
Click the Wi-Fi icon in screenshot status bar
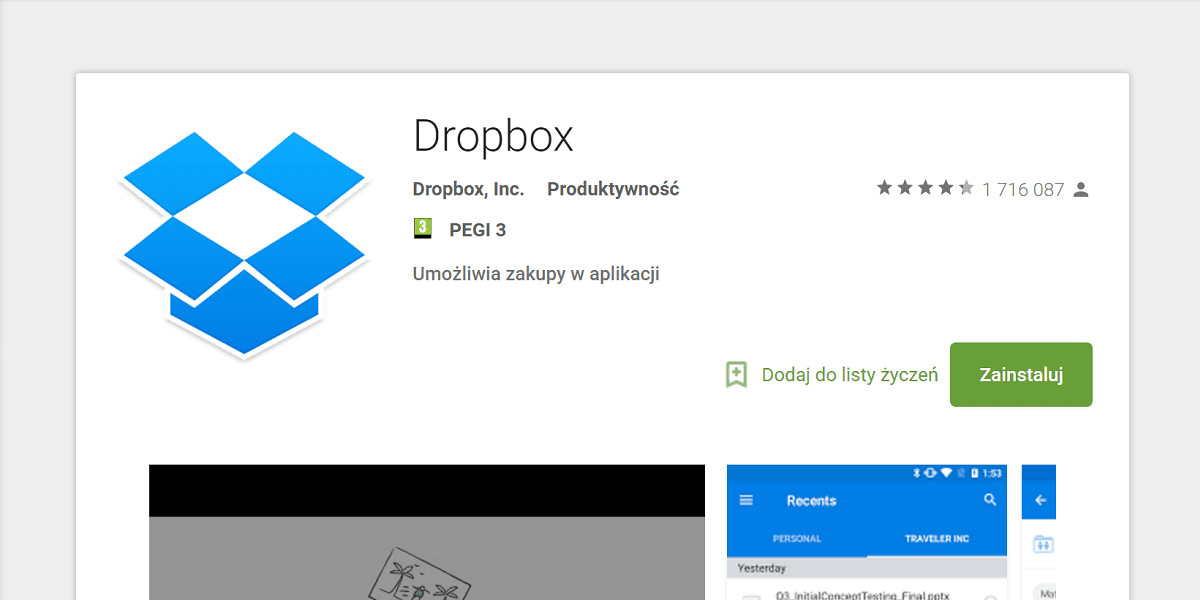(946, 472)
